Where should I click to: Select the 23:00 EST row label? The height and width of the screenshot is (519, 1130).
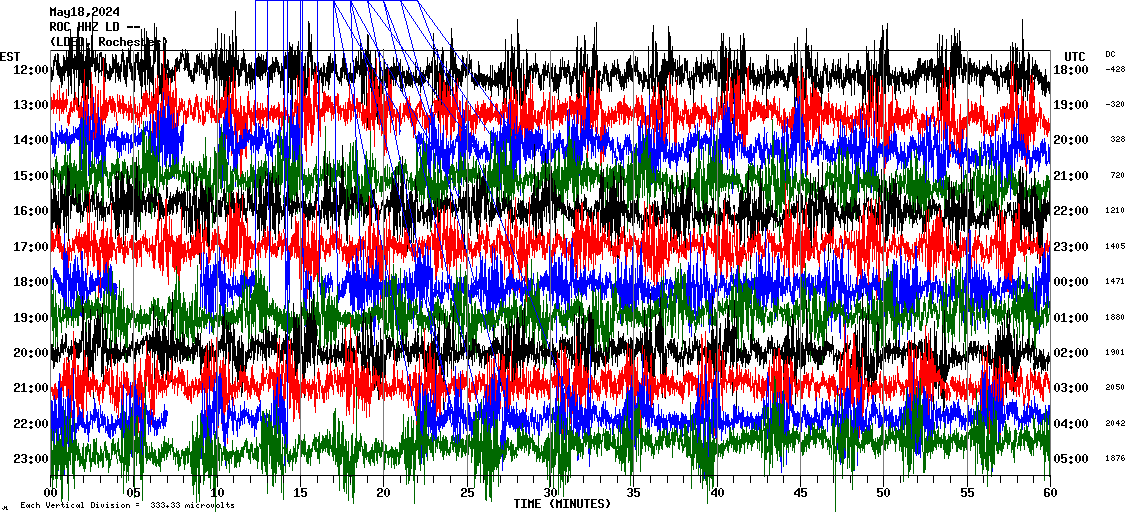pos(30,459)
